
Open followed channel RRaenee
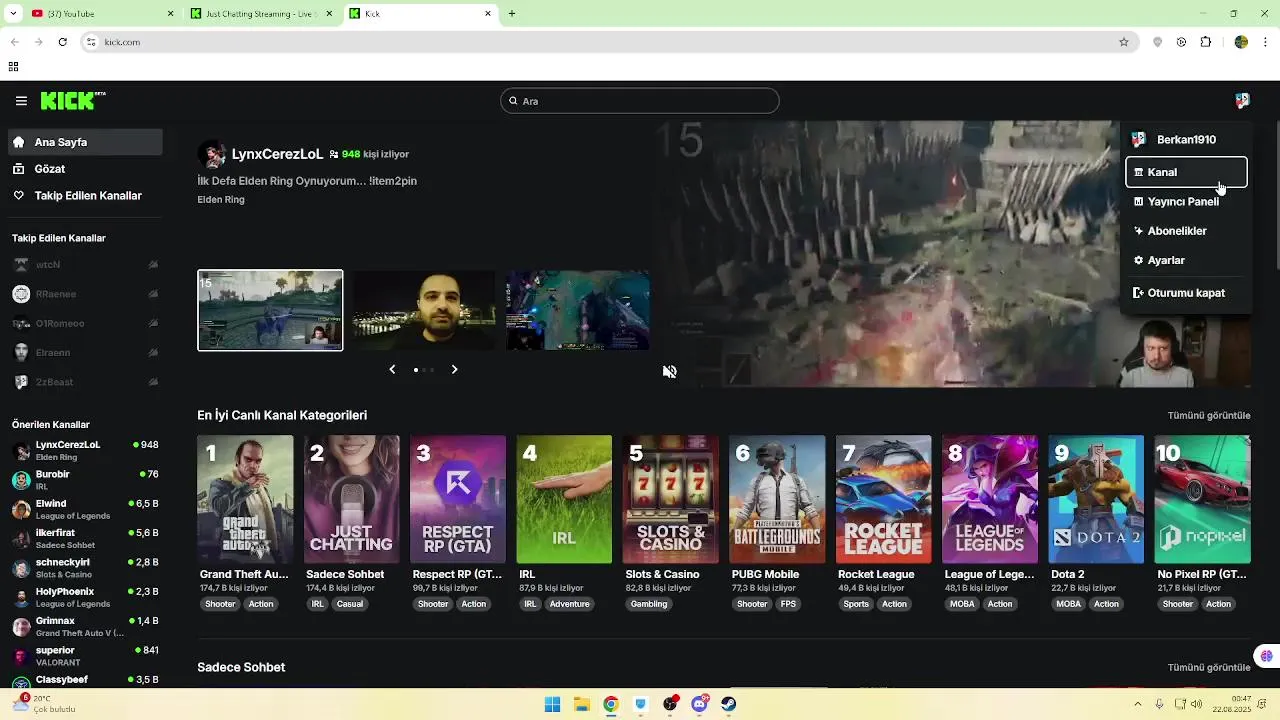pos(85,294)
